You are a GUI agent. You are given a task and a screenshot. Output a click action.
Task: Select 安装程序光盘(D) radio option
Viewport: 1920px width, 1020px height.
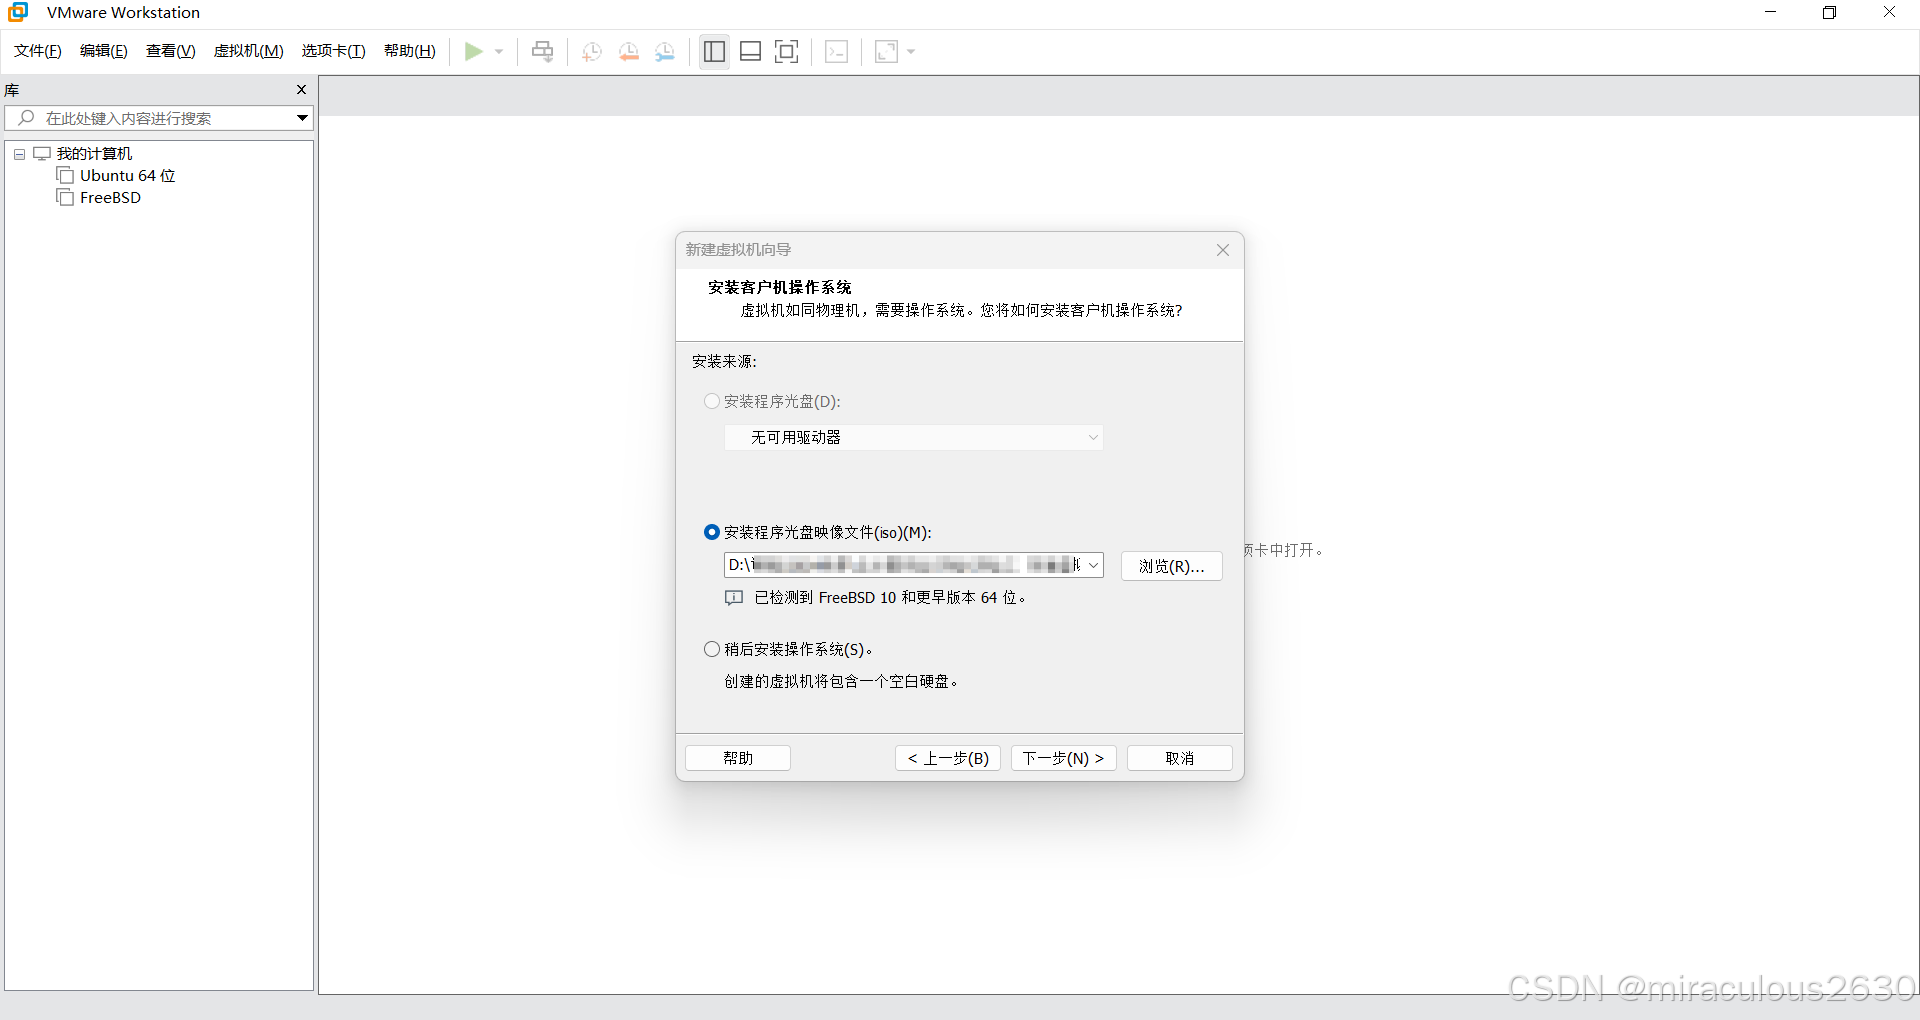pyautogui.click(x=712, y=401)
